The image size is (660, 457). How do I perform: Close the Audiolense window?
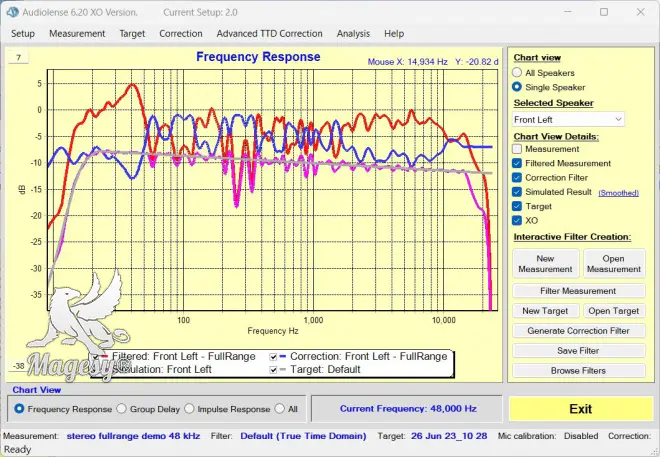point(641,12)
